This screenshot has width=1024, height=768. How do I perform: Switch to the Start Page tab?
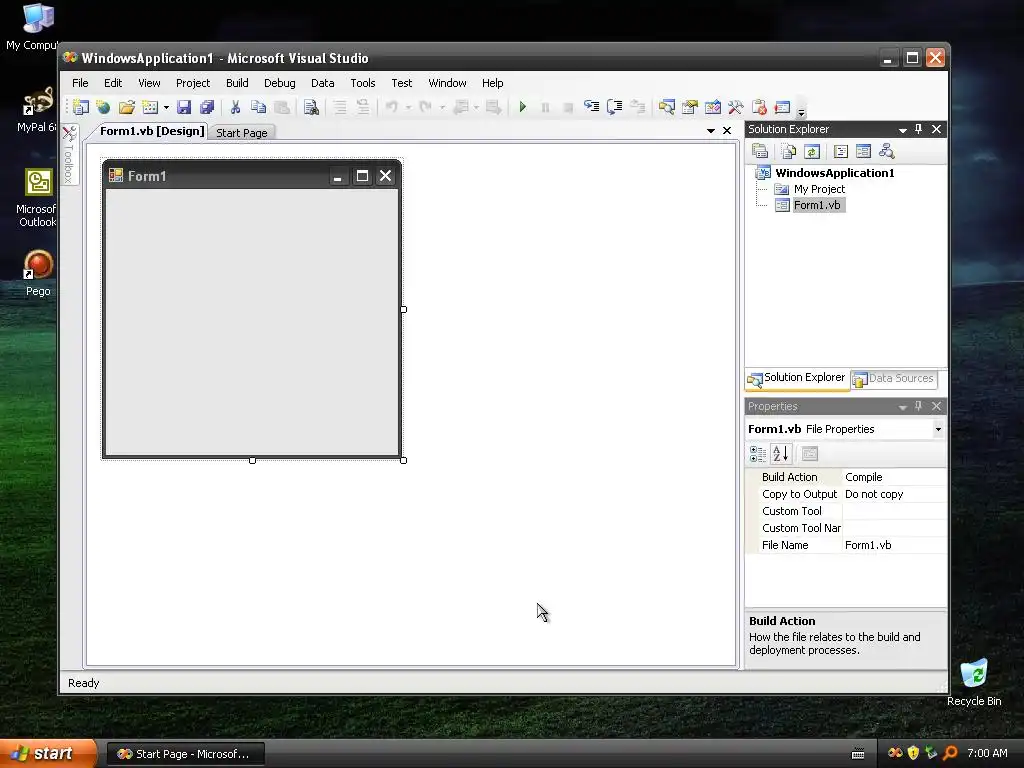(x=242, y=133)
